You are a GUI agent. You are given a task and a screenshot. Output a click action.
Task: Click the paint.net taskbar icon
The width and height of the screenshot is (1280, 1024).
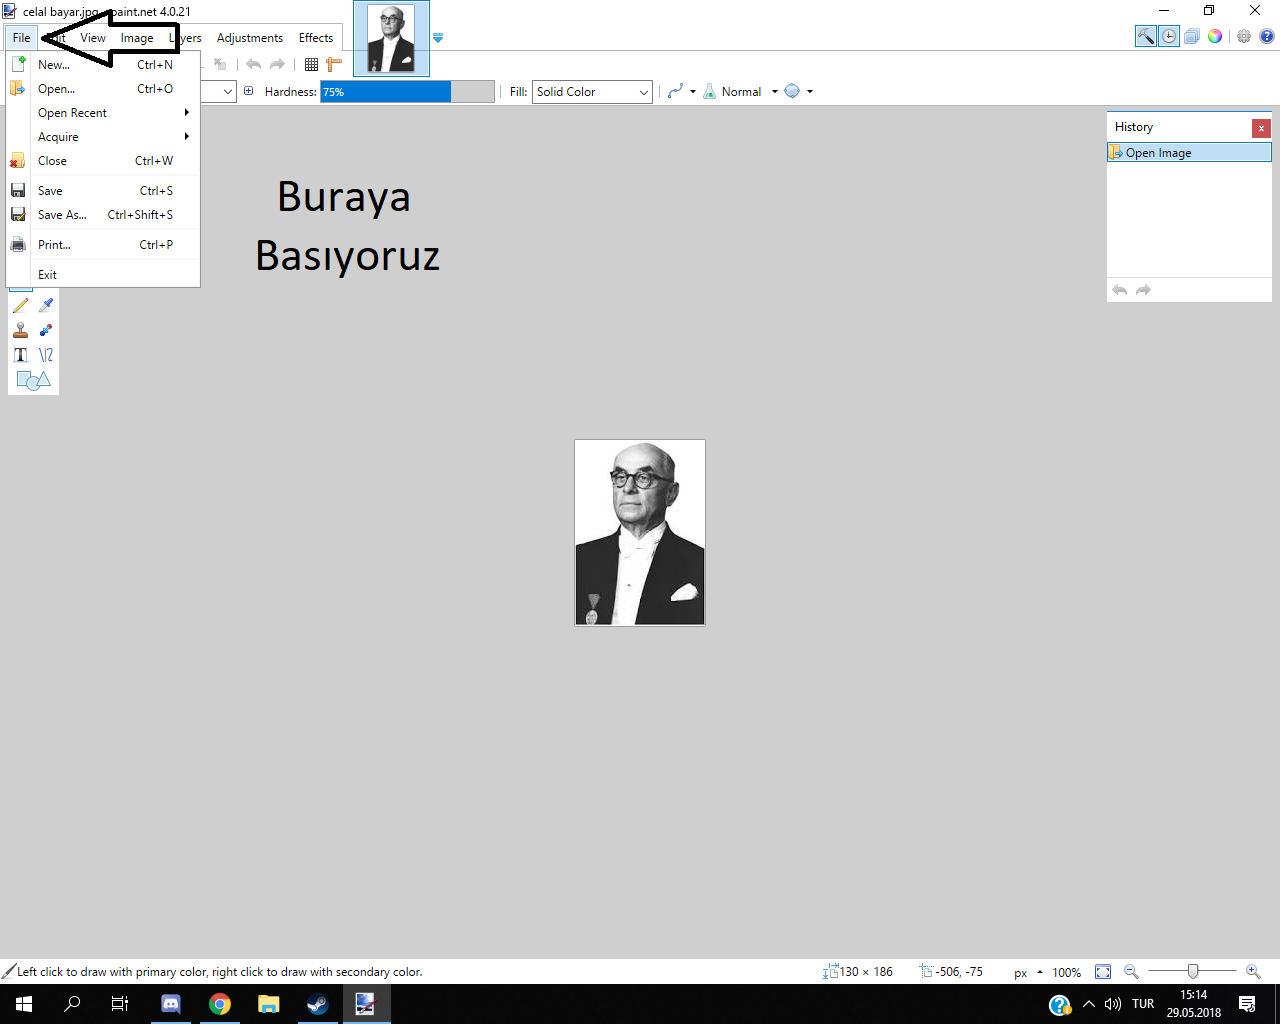[365, 1004]
